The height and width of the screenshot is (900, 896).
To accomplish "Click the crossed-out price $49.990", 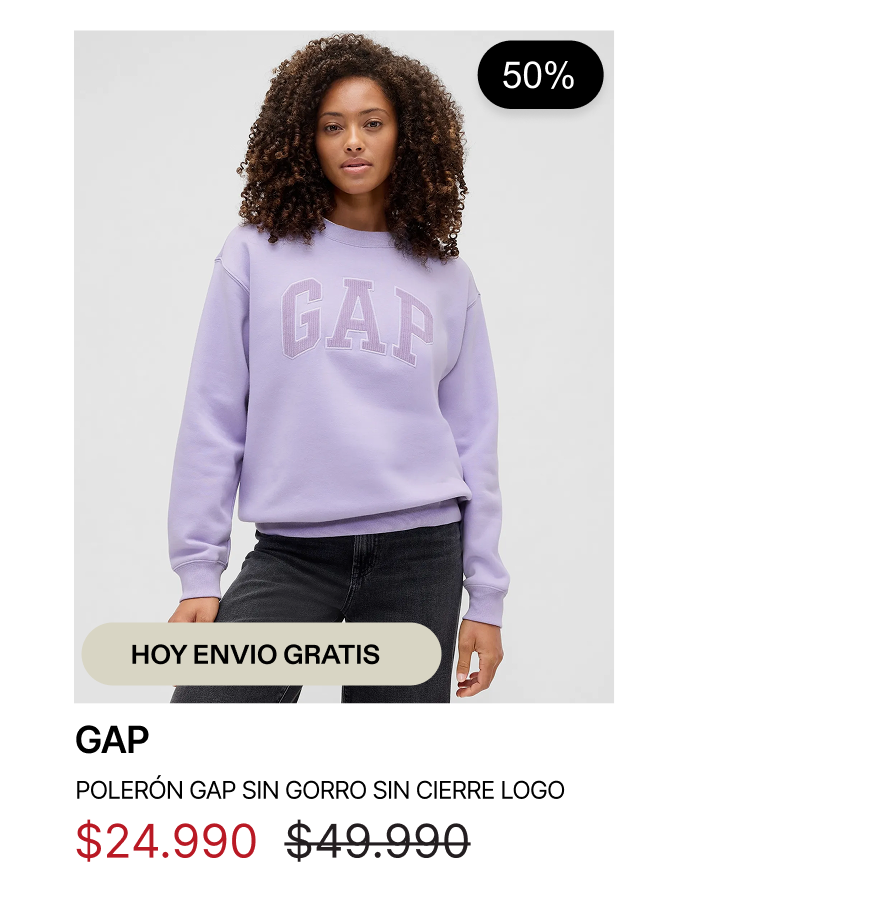I will pyautogui.click(x=378, y=841).
